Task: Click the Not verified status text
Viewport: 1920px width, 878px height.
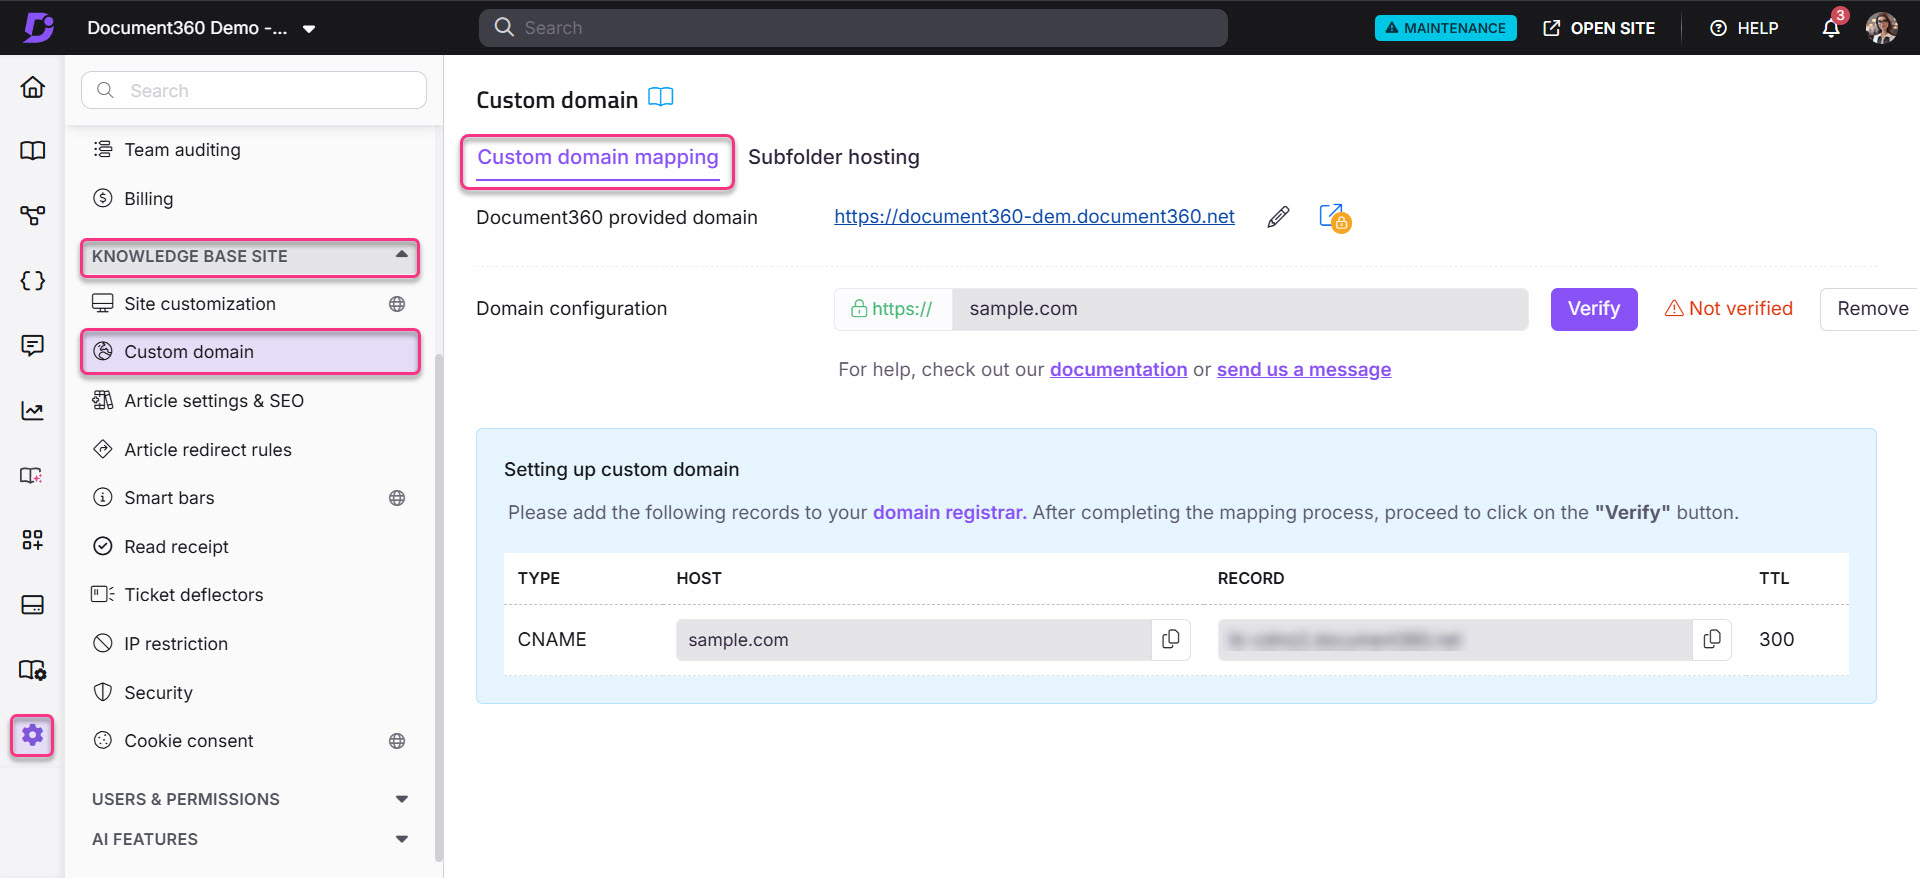Action: click(1740, 309)
